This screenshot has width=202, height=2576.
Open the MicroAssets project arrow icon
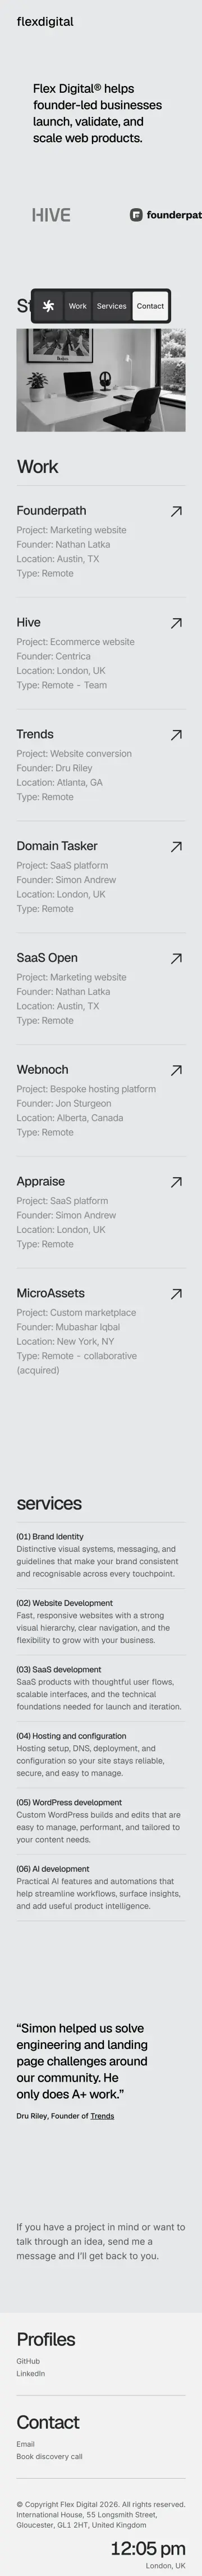176,1294
